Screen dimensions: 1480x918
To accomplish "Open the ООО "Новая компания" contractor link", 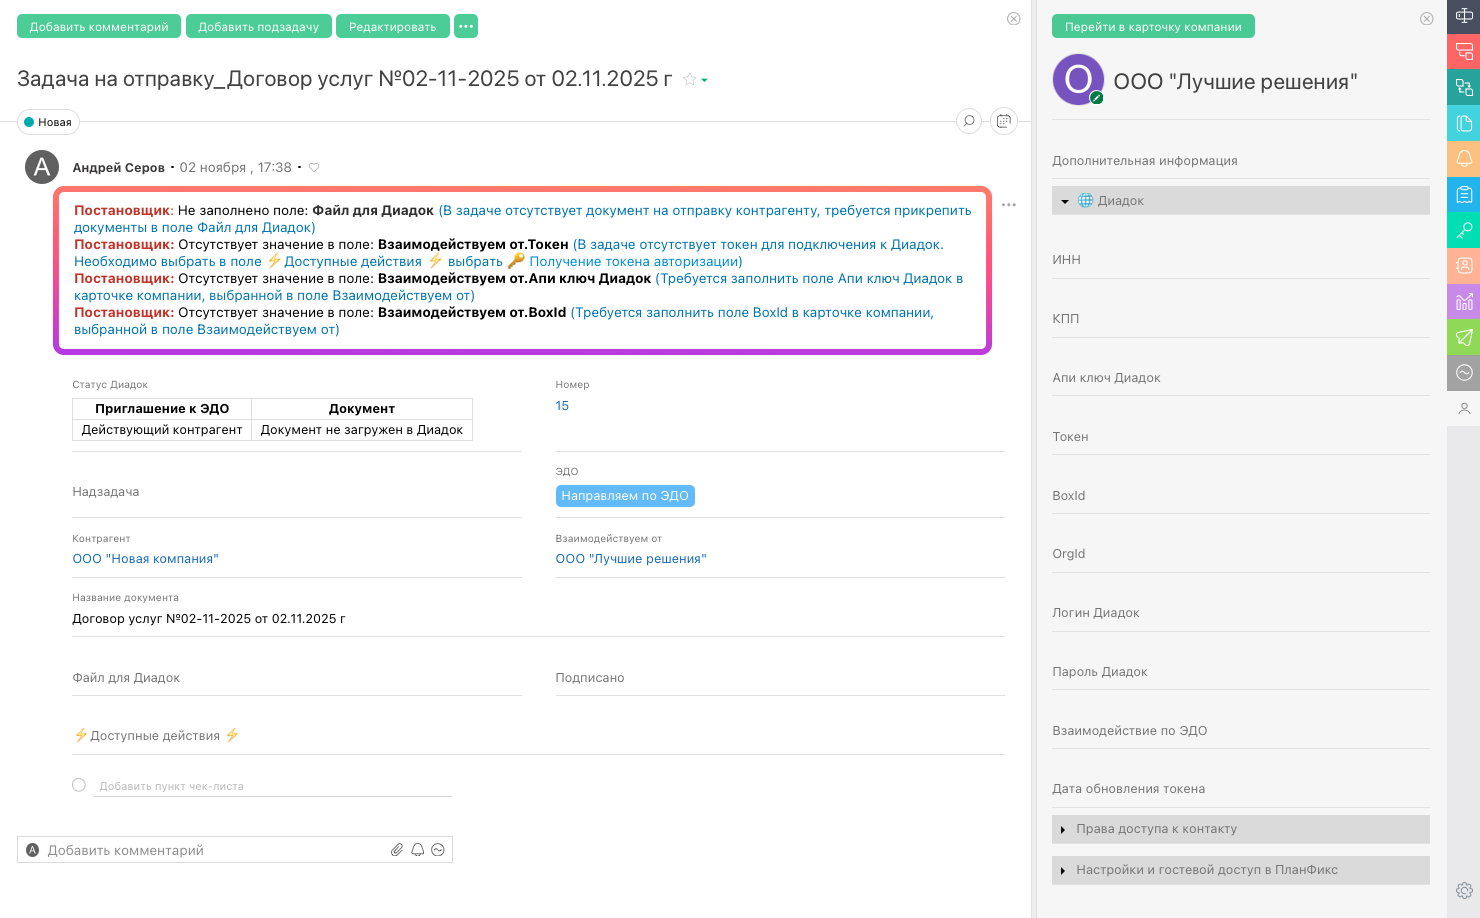I will (x=145, y=559).
